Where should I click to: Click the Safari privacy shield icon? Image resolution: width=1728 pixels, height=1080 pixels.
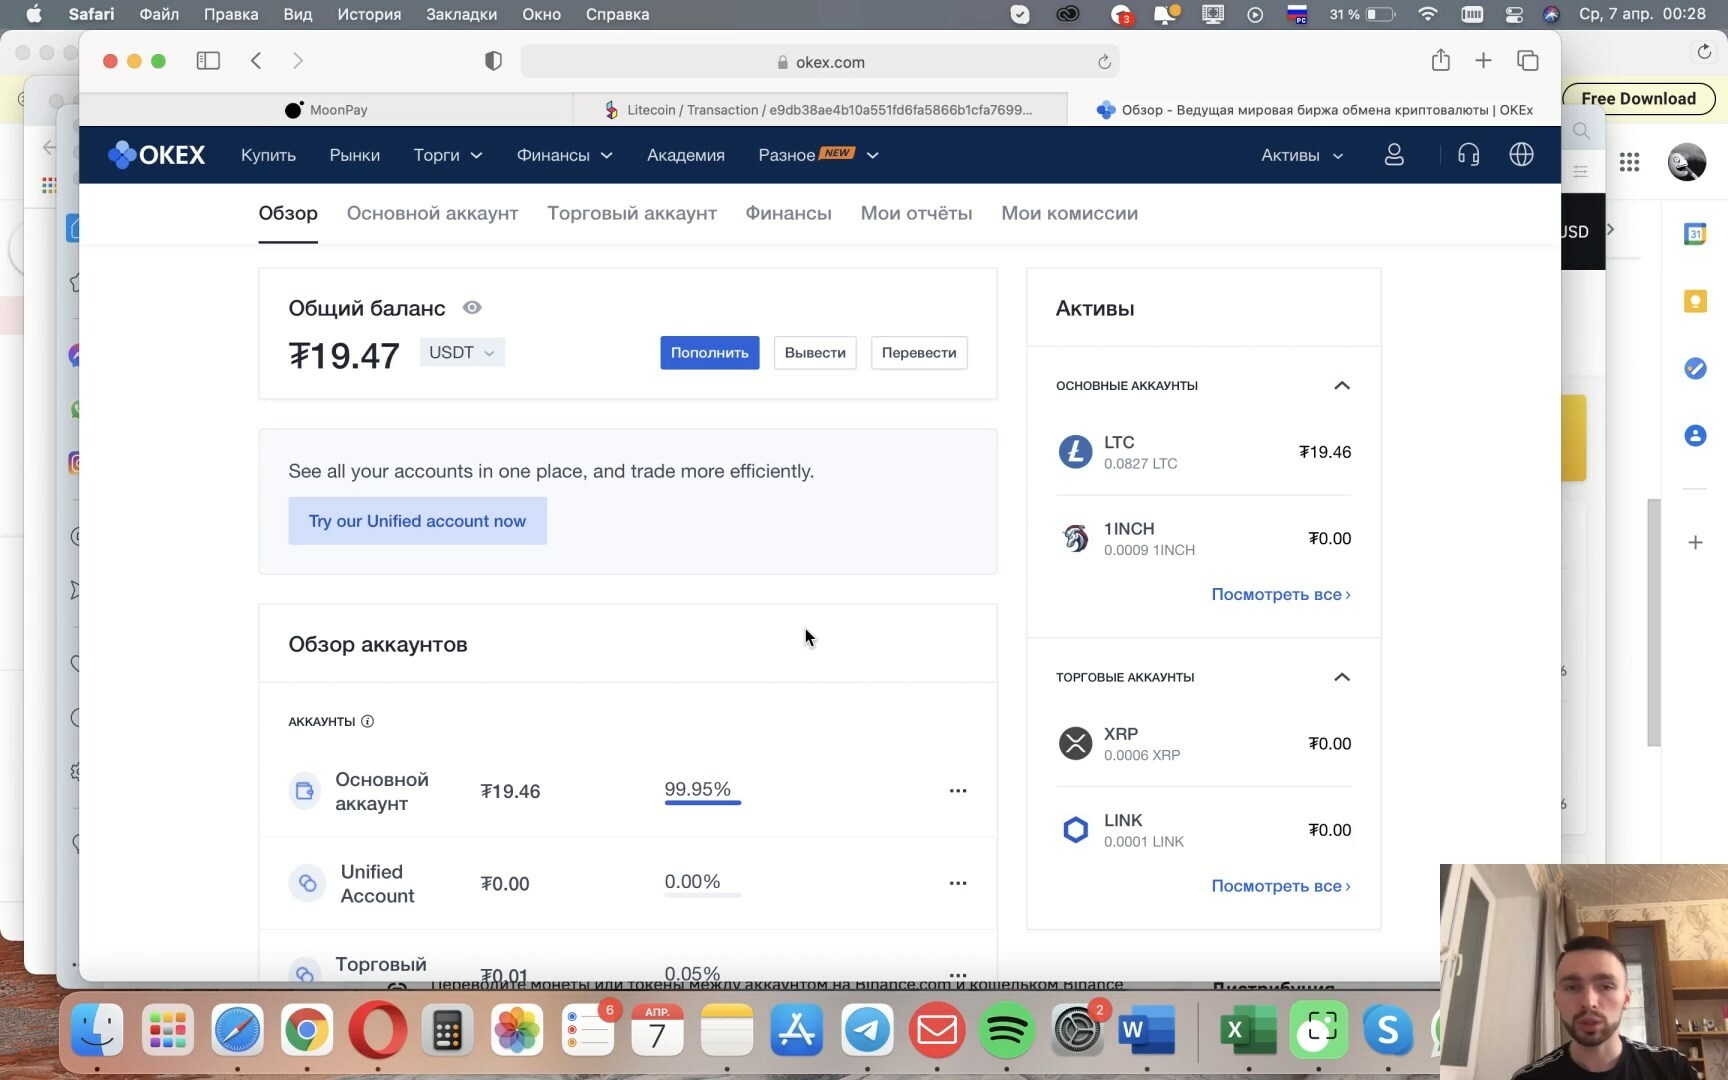[493, 61]
